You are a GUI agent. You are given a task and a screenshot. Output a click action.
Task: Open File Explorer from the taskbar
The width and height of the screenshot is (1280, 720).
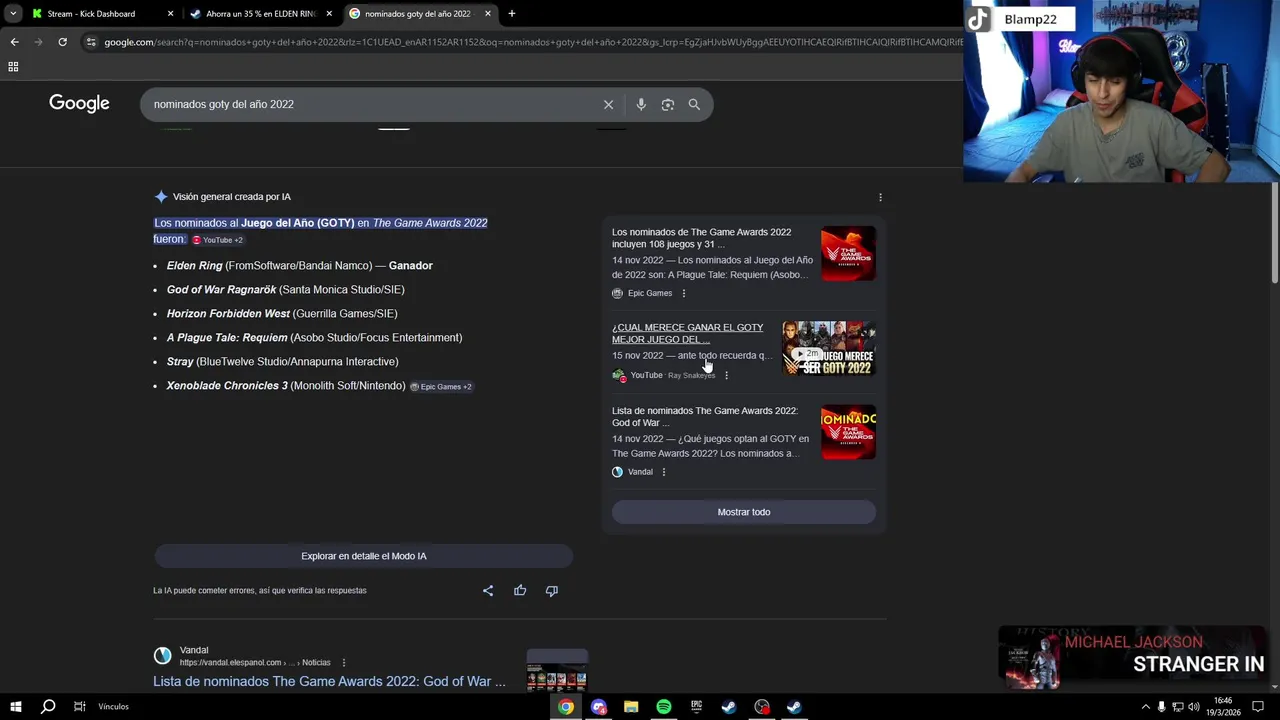pyautogui.click(x=631, y=707)
